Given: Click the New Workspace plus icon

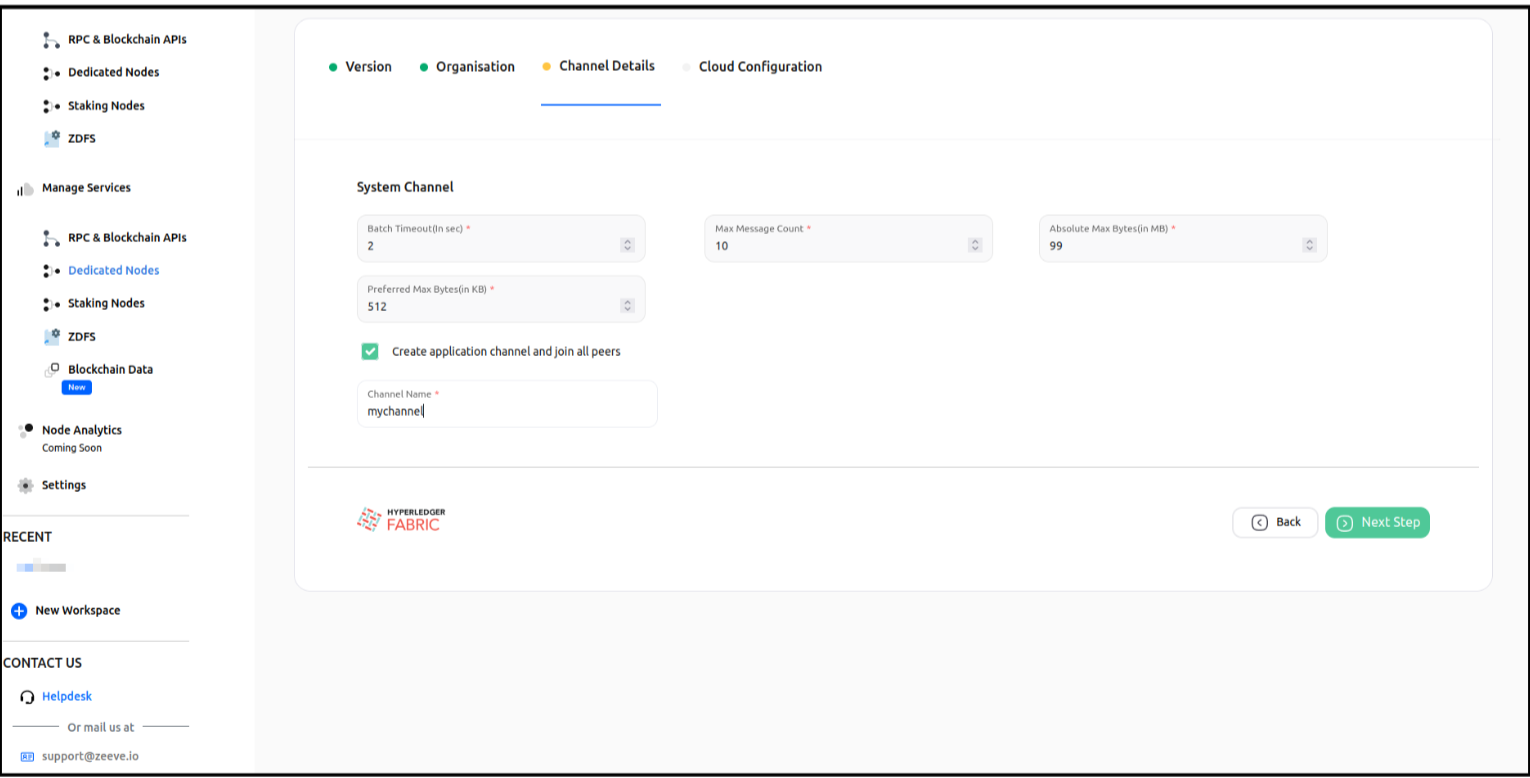Looking at the screenshot, I should (x=19, y=611).
